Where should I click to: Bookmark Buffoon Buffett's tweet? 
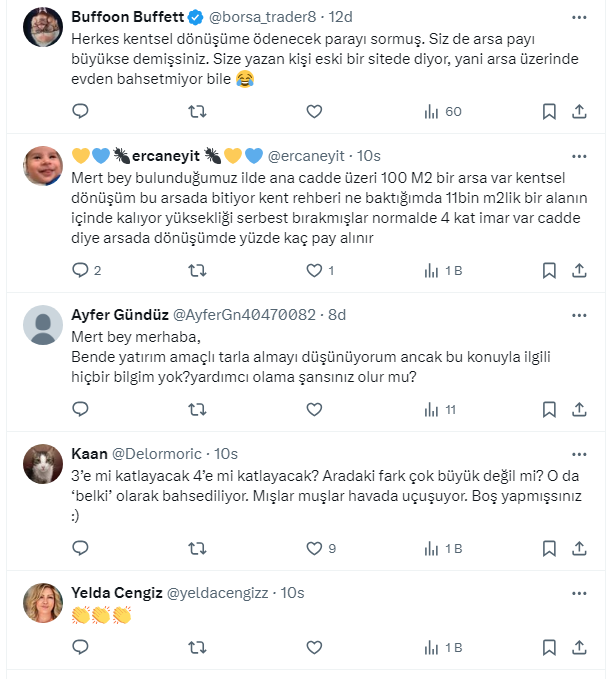548,111
